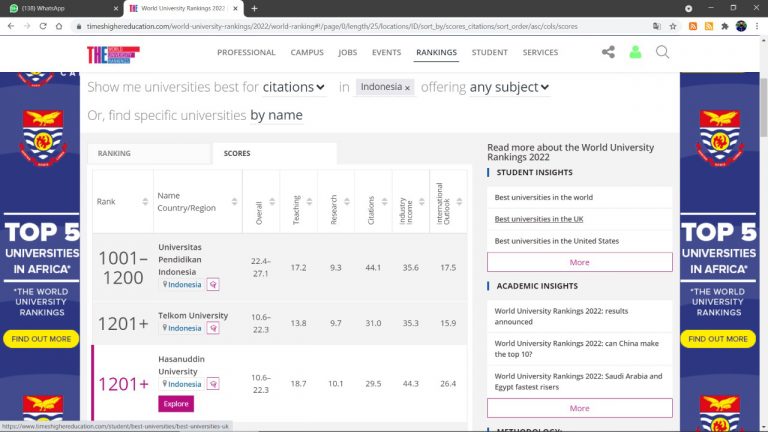Click by name to find universities
This screenshot has height=432, width=768.
(276, 115)
